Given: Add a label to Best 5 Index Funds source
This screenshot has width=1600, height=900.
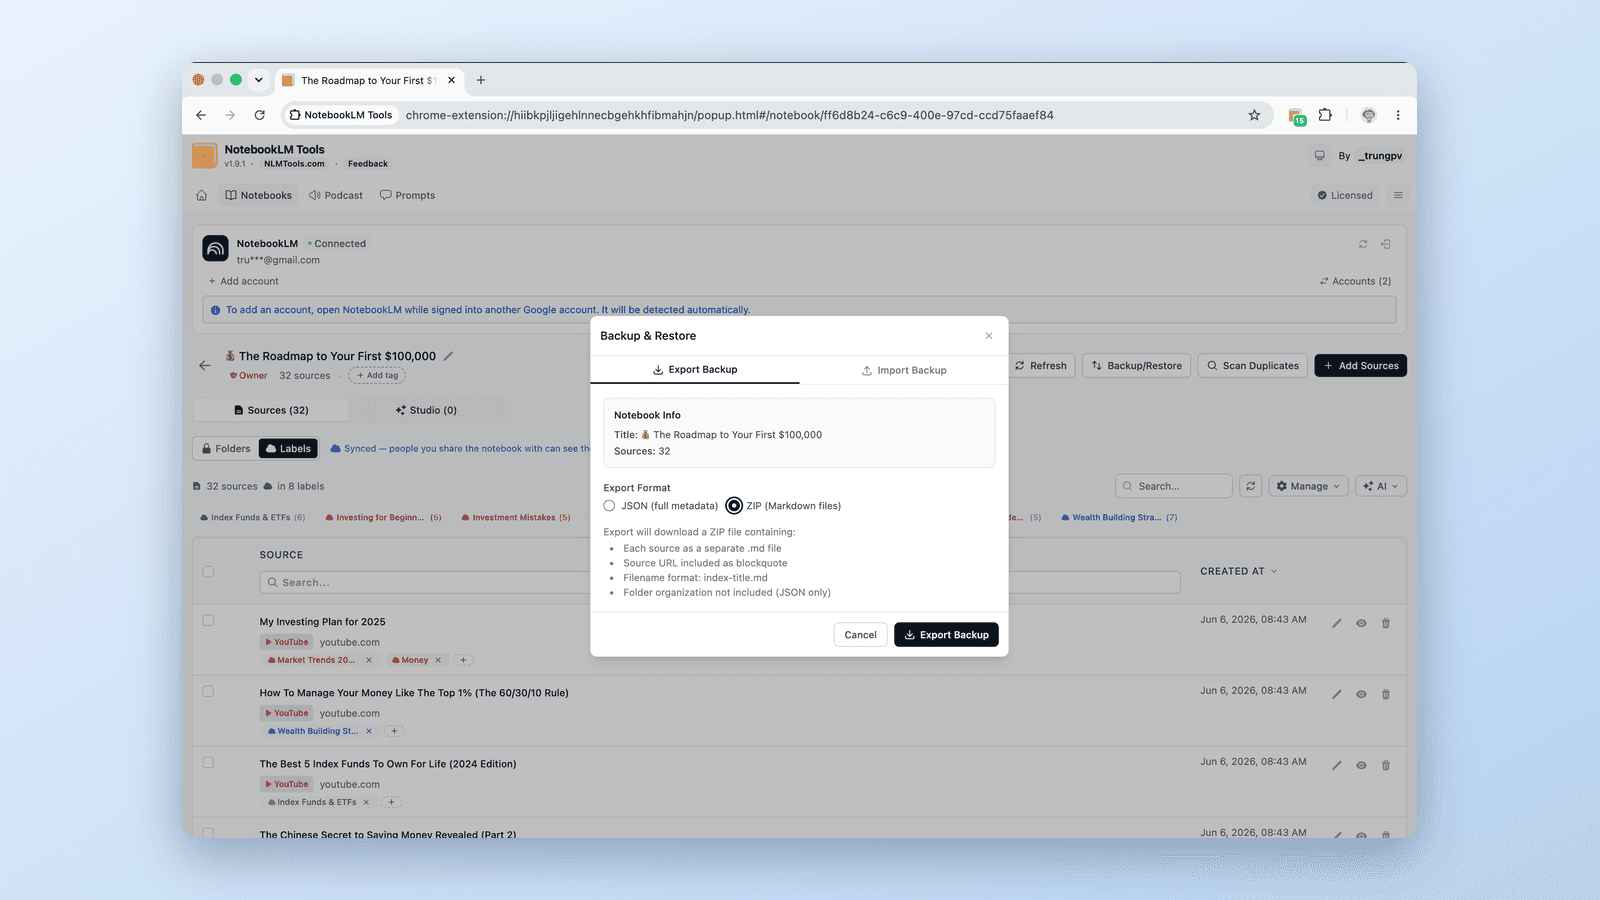Looking at the screenshot, I should (x=392, y=802).
